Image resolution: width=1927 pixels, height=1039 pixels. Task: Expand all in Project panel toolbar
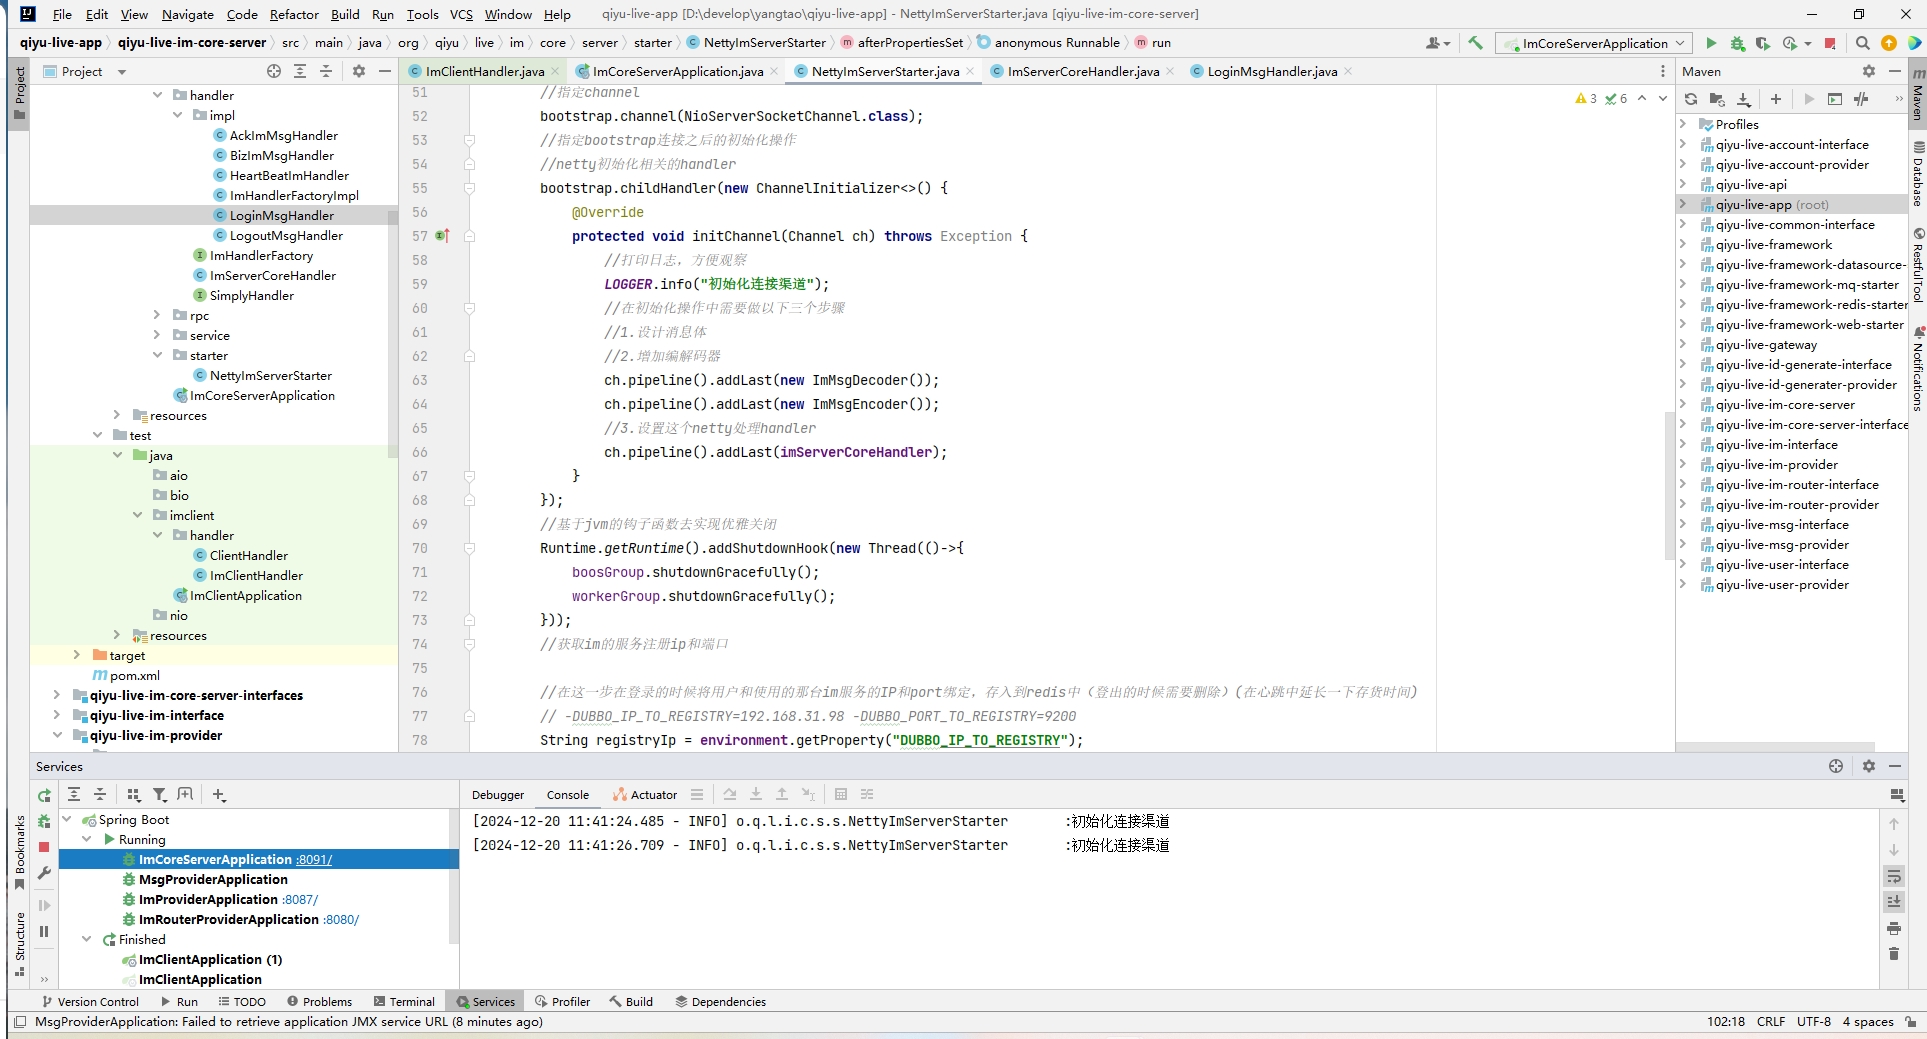300,71
